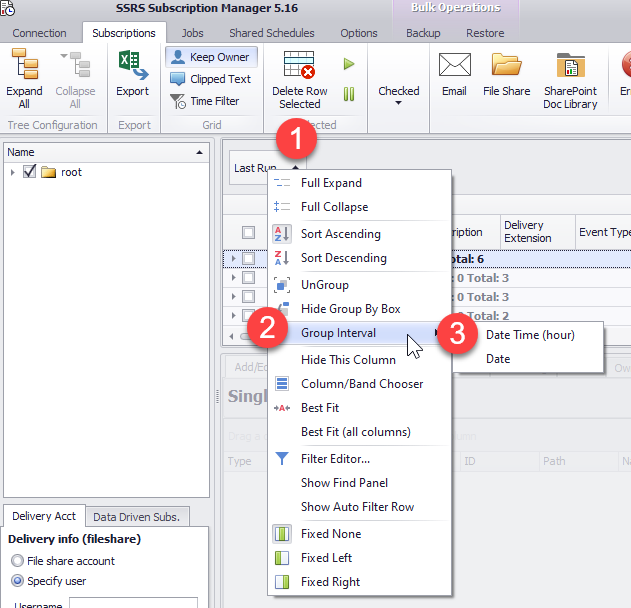Screen dimensions: 631x608
Task: Toggle the Keep Owner option
Action: click(x=211, y=57)
